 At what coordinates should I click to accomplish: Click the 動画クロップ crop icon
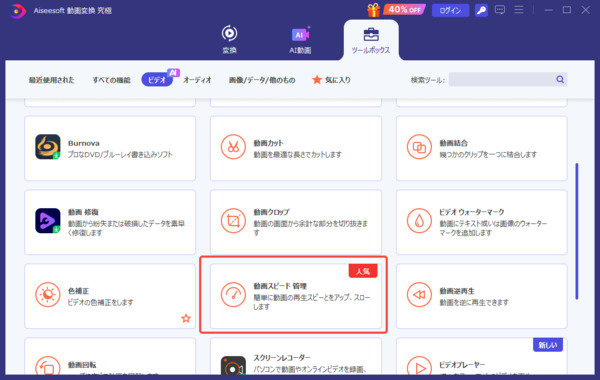click(233, 220)
